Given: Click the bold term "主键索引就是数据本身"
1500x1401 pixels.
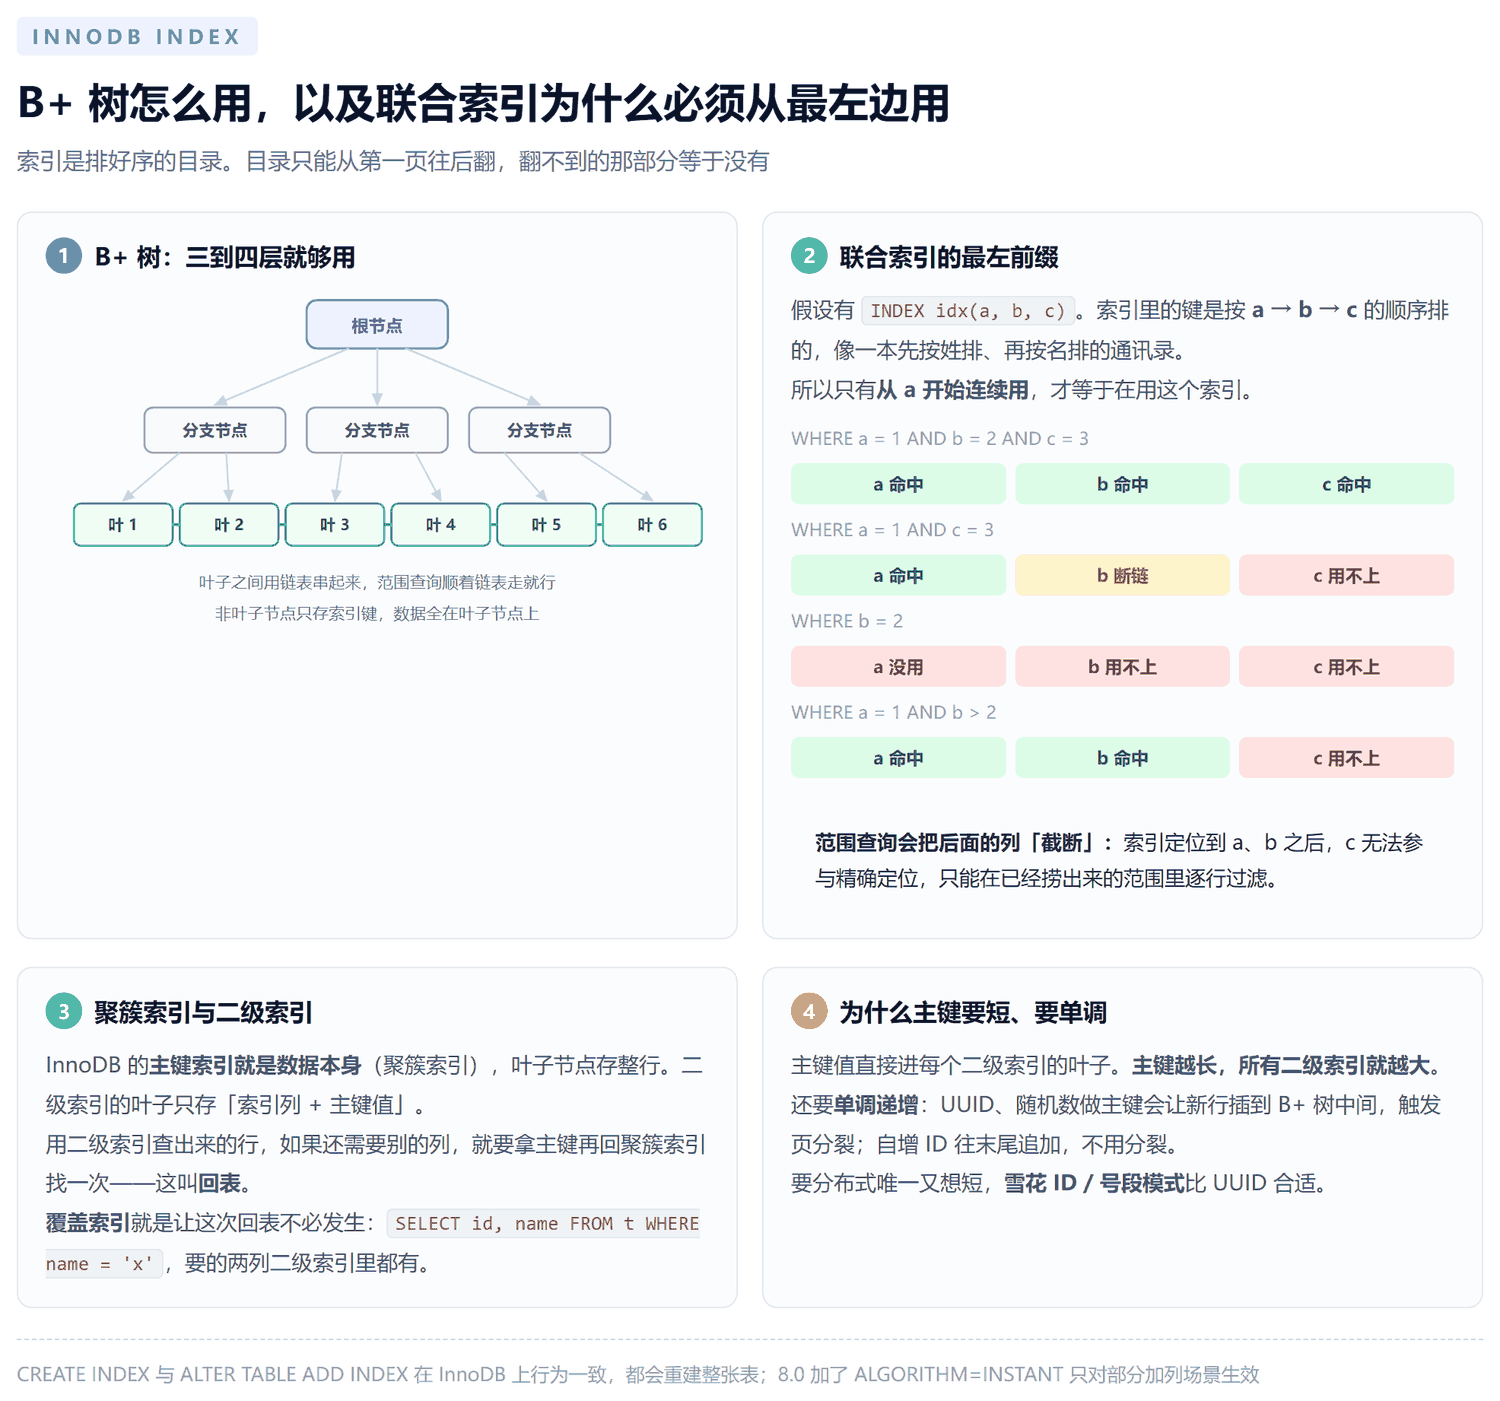Looking at the screenshot, I should [x=255, y=1066].
